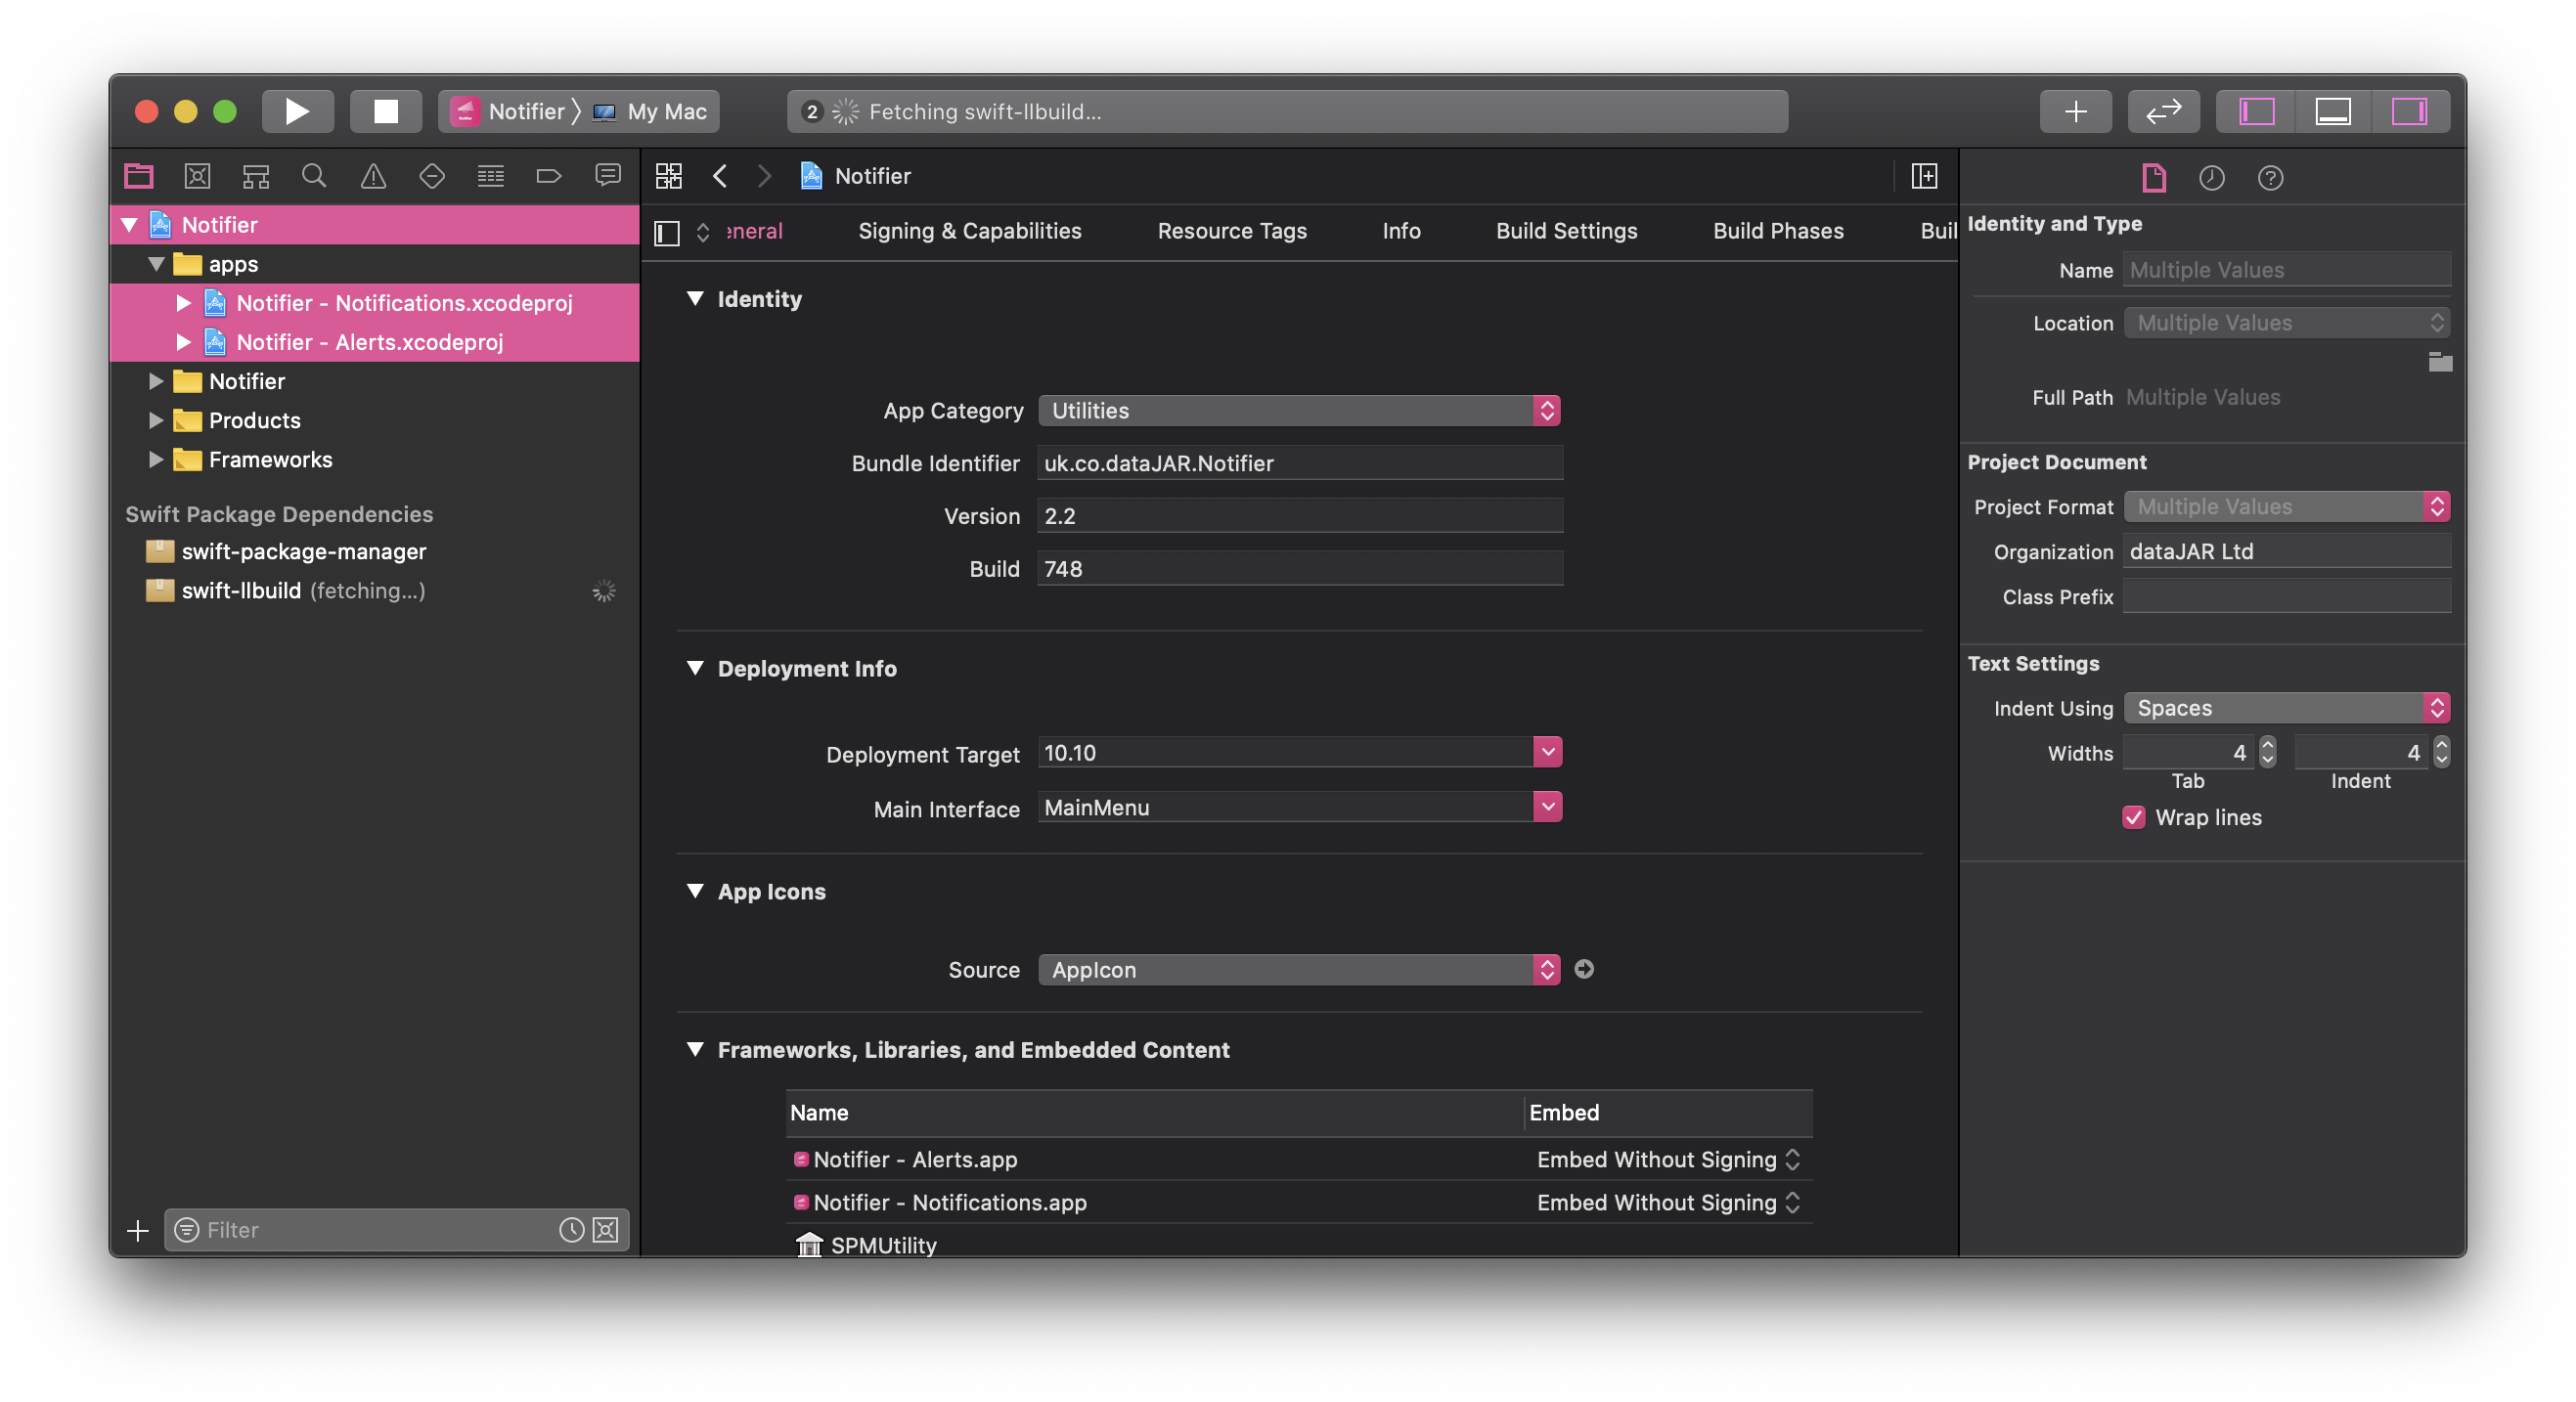This screenshot has height=1402, width=2576.
Task: Open the Issue navigator warning icon
Action: tap(373, 176)
